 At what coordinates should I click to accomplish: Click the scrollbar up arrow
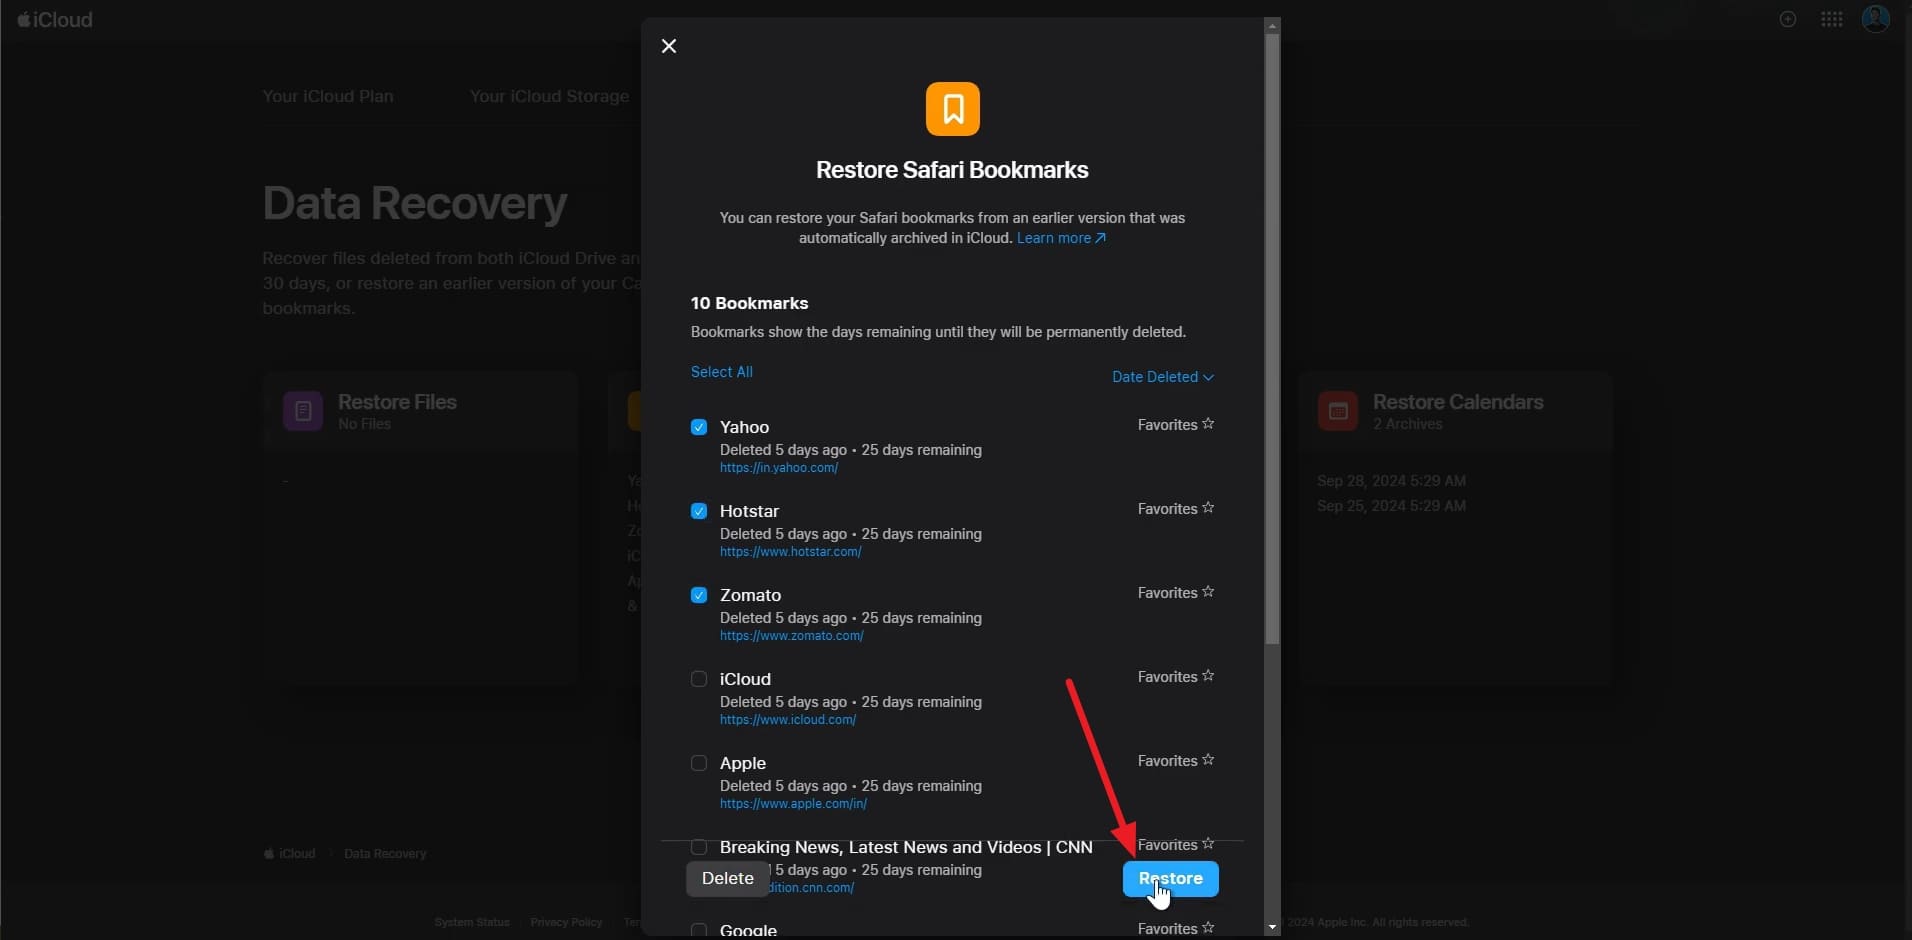[1272, 26]
